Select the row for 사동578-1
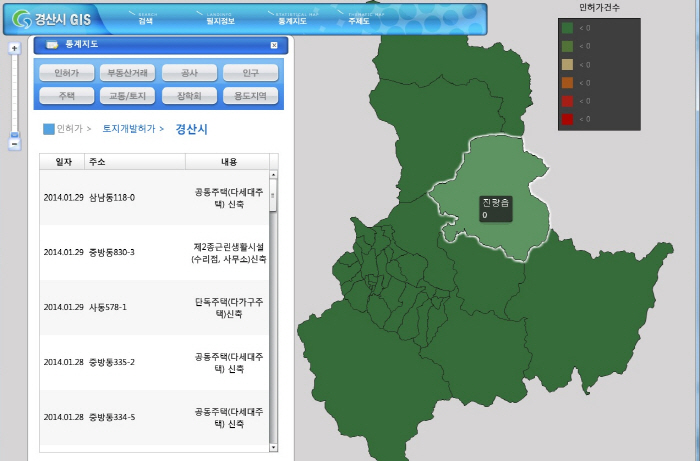The width and height of the screenshot is (700, 461). [154, 307]
